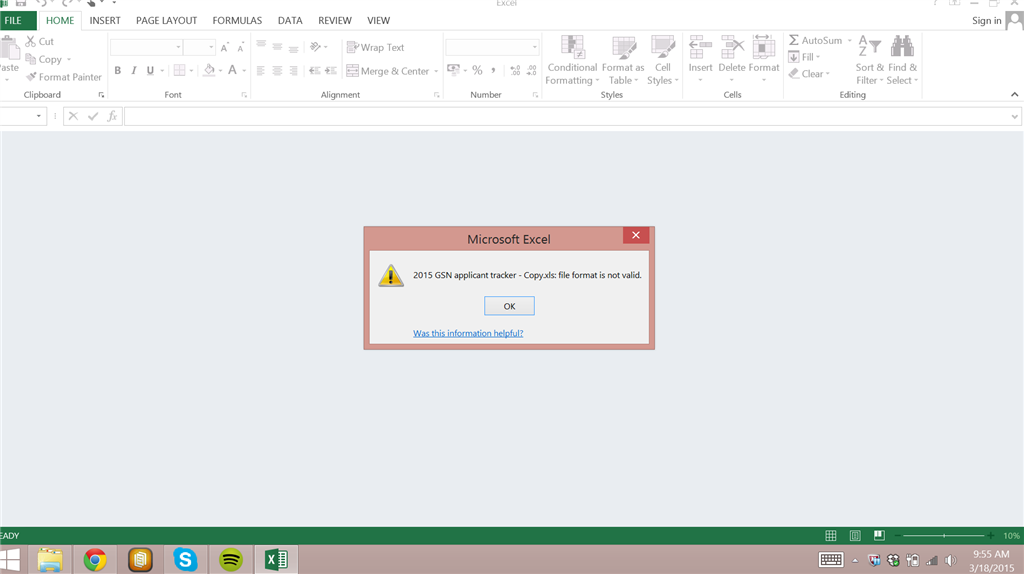Click Merge & Center
This screenshot has width=1024, height=574.
[388, 71]
